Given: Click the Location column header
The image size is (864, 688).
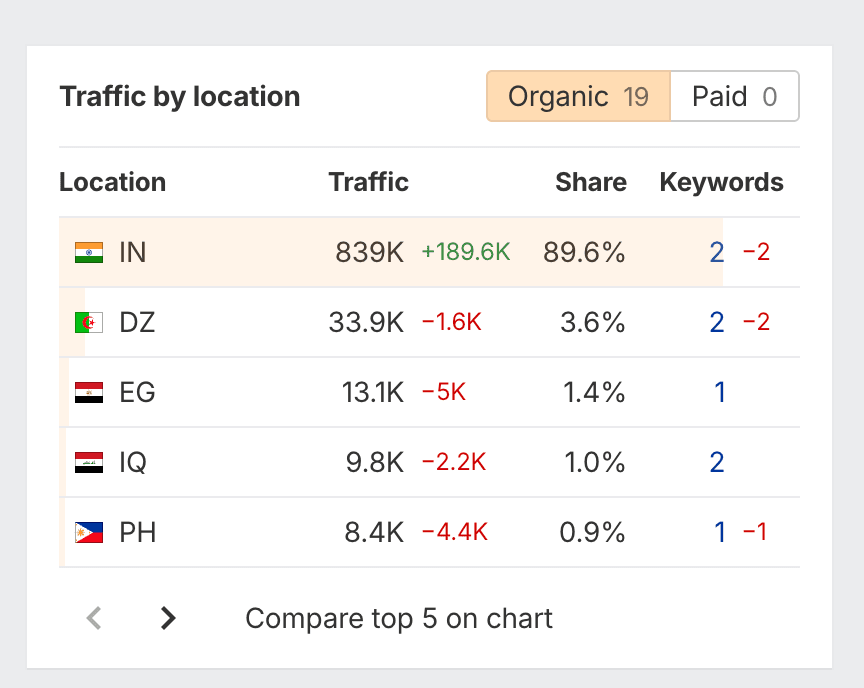Looking at the screenshot, I should click(x=112, y=182).
